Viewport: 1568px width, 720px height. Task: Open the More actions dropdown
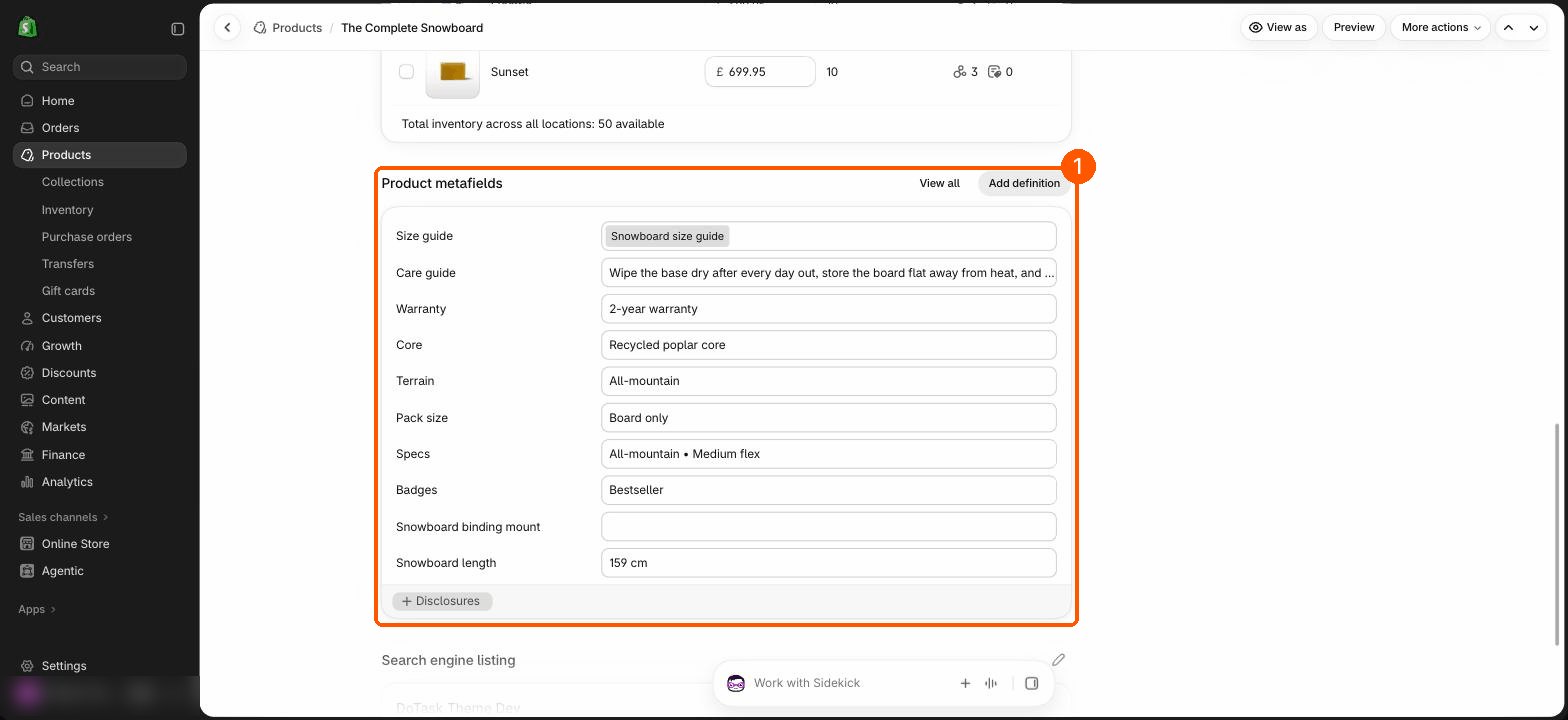[1441, 28]
